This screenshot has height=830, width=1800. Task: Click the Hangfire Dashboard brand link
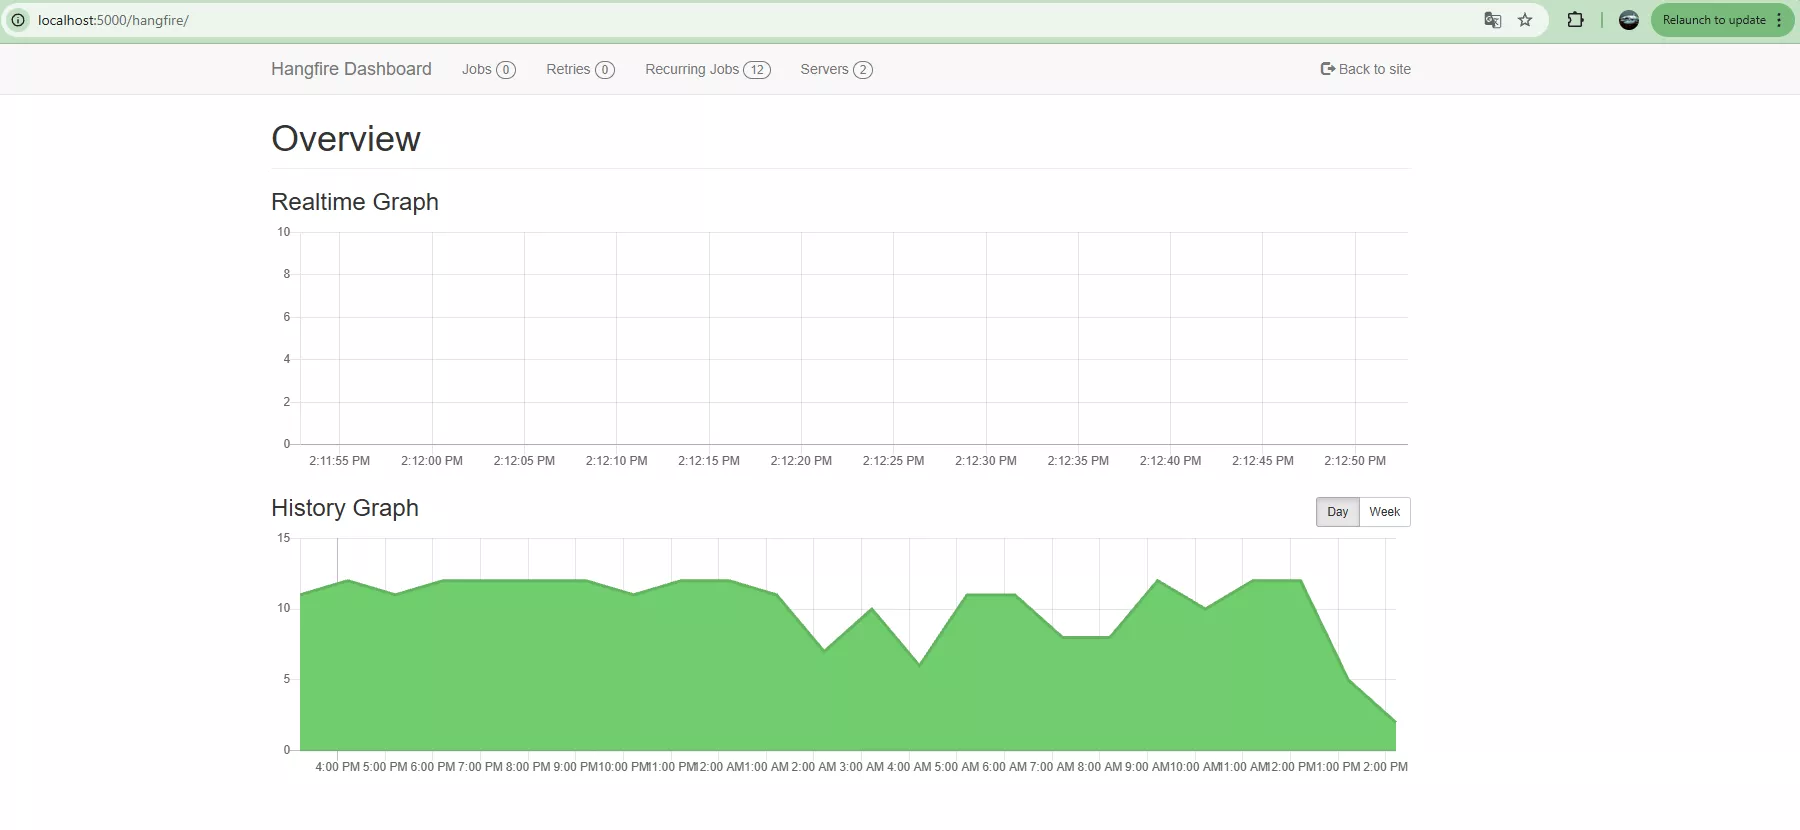(351, 69)
